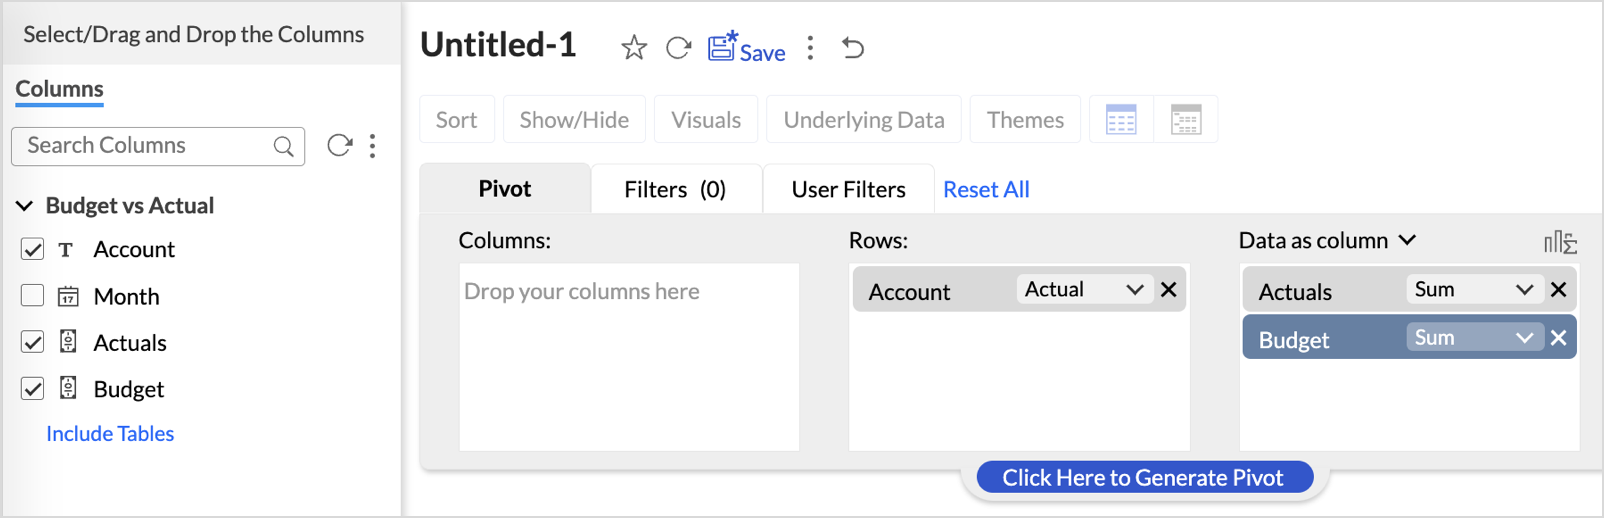This screenshot has width=1604, height=518.
Task: Remove Account from the Rows shelf
Action: click(1168, 290)
